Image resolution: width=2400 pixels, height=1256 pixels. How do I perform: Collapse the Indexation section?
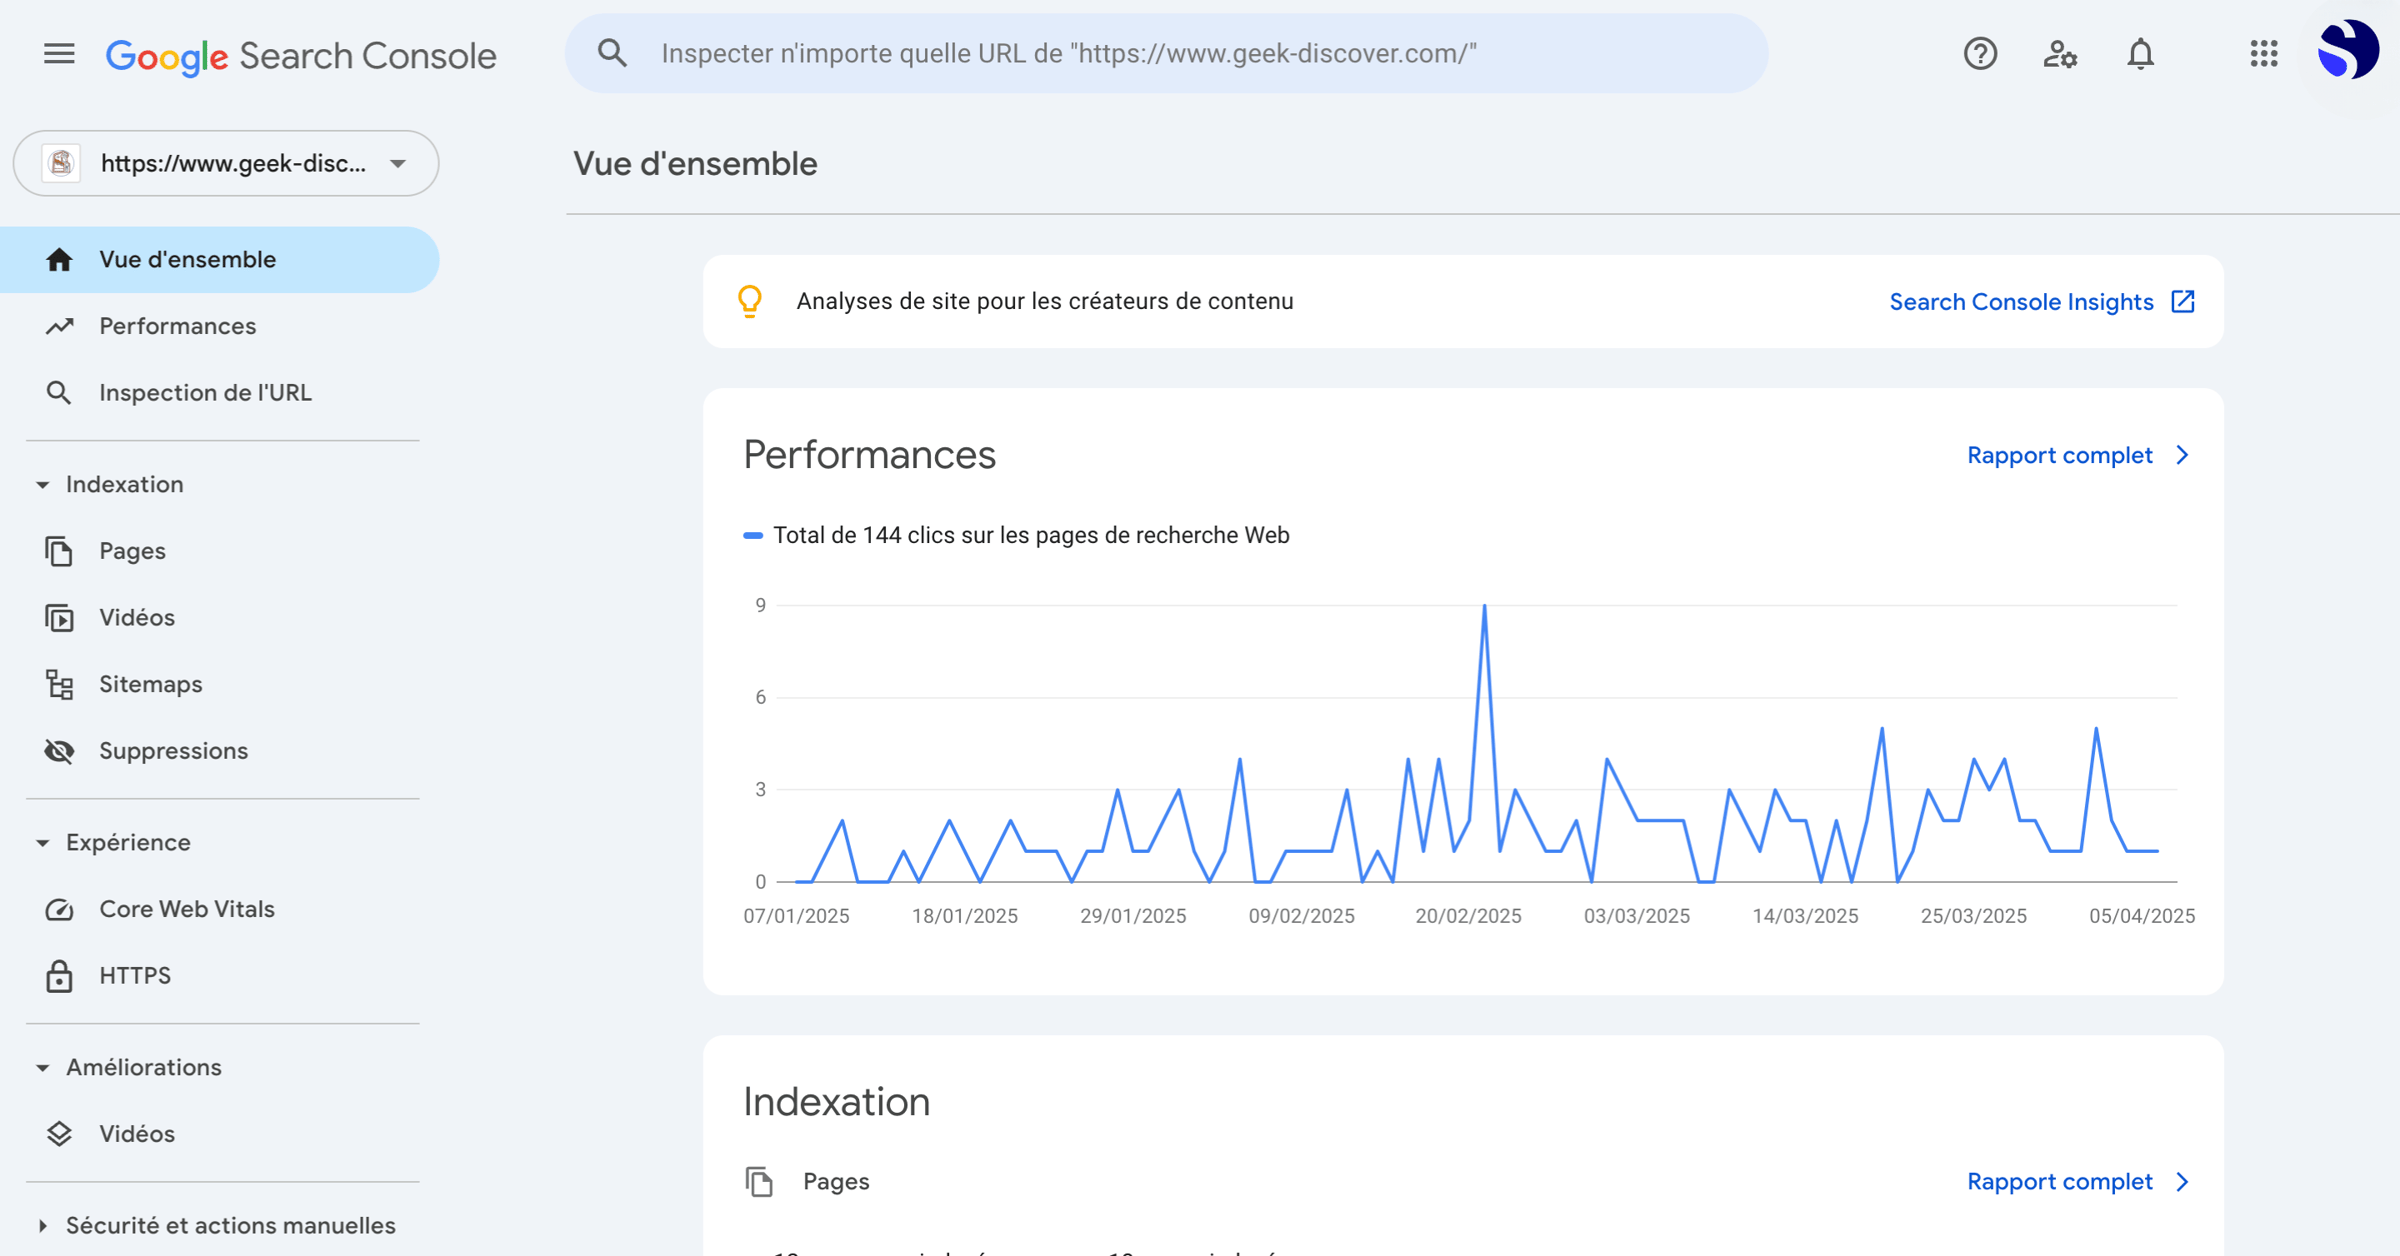tap(41, 484)
